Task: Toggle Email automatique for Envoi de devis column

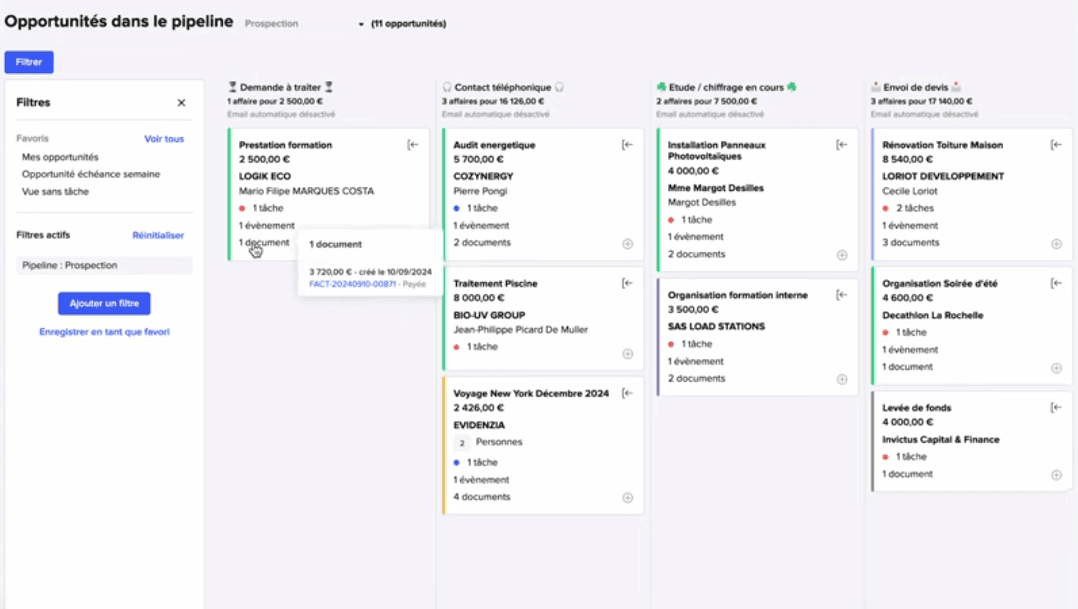Action: [926, 114]
